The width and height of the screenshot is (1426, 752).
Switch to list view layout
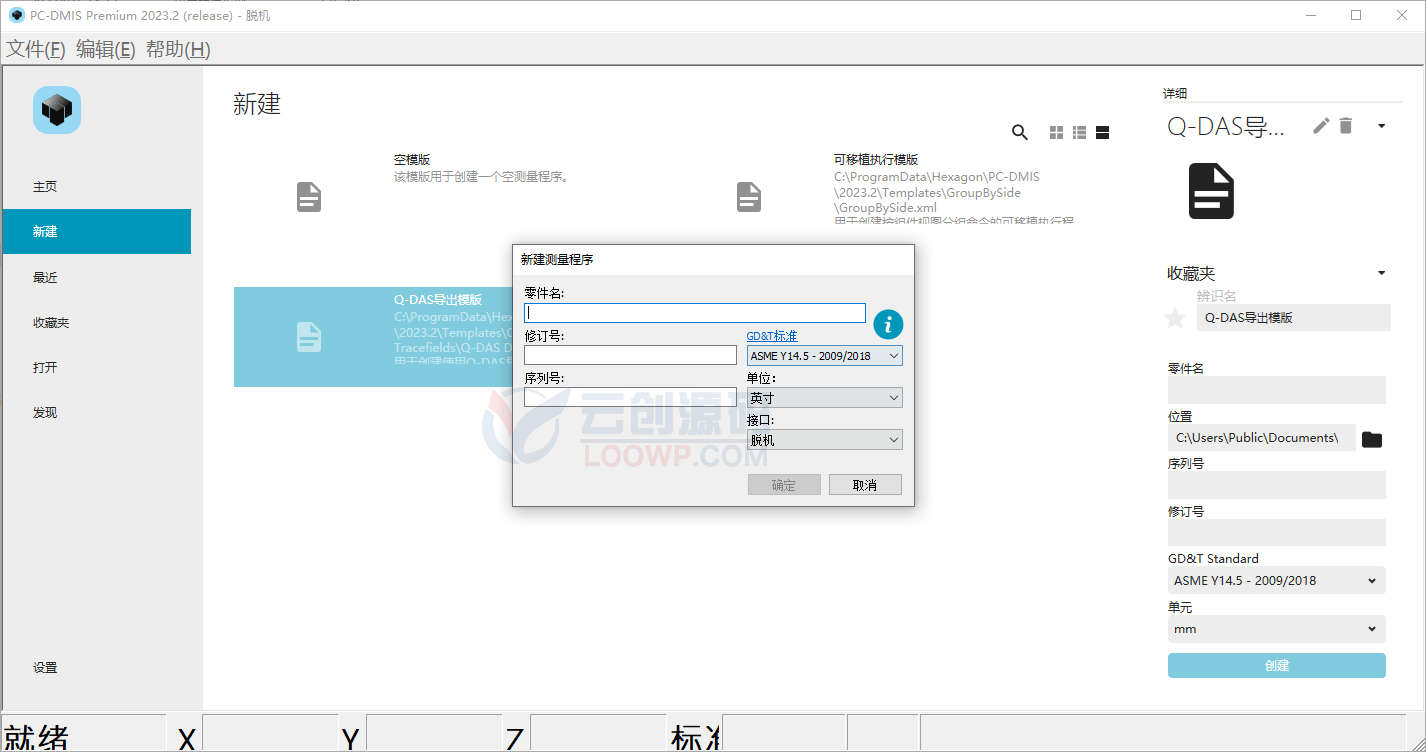coord(1079,132)
